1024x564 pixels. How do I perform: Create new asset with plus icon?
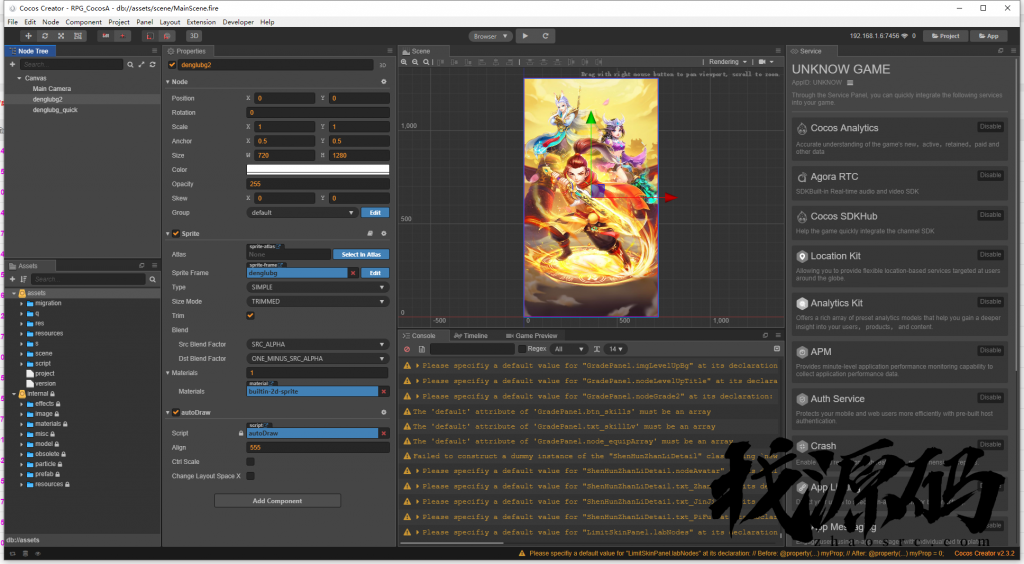pos(12,279)
